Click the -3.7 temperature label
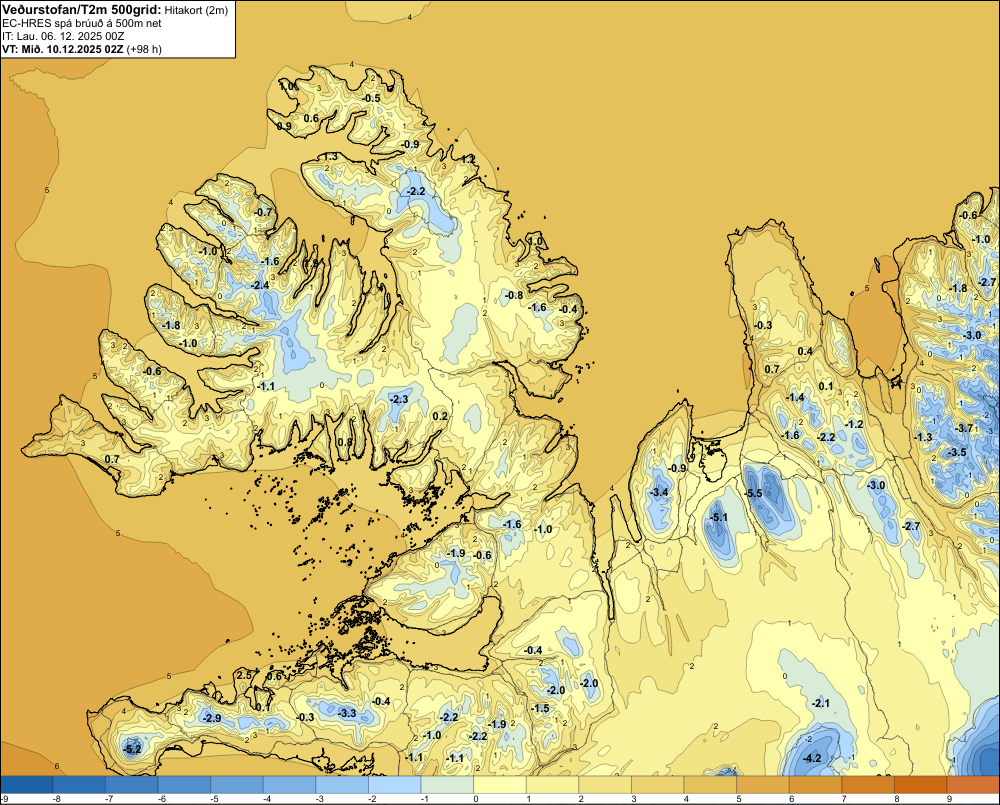1000x805 pixels. point(965,428)
